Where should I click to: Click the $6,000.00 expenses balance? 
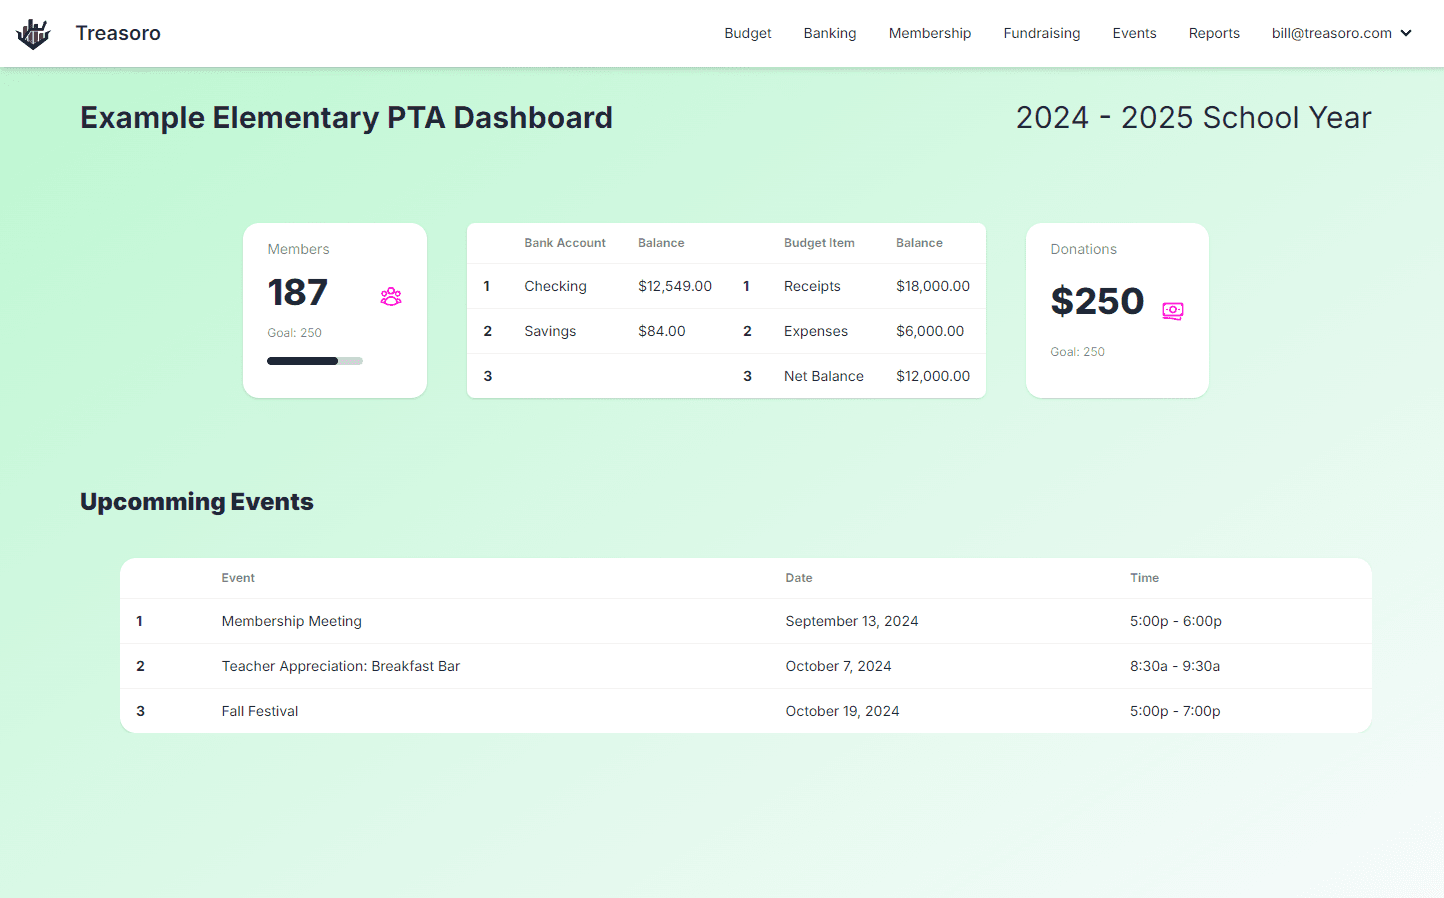[x=930, y=331]
